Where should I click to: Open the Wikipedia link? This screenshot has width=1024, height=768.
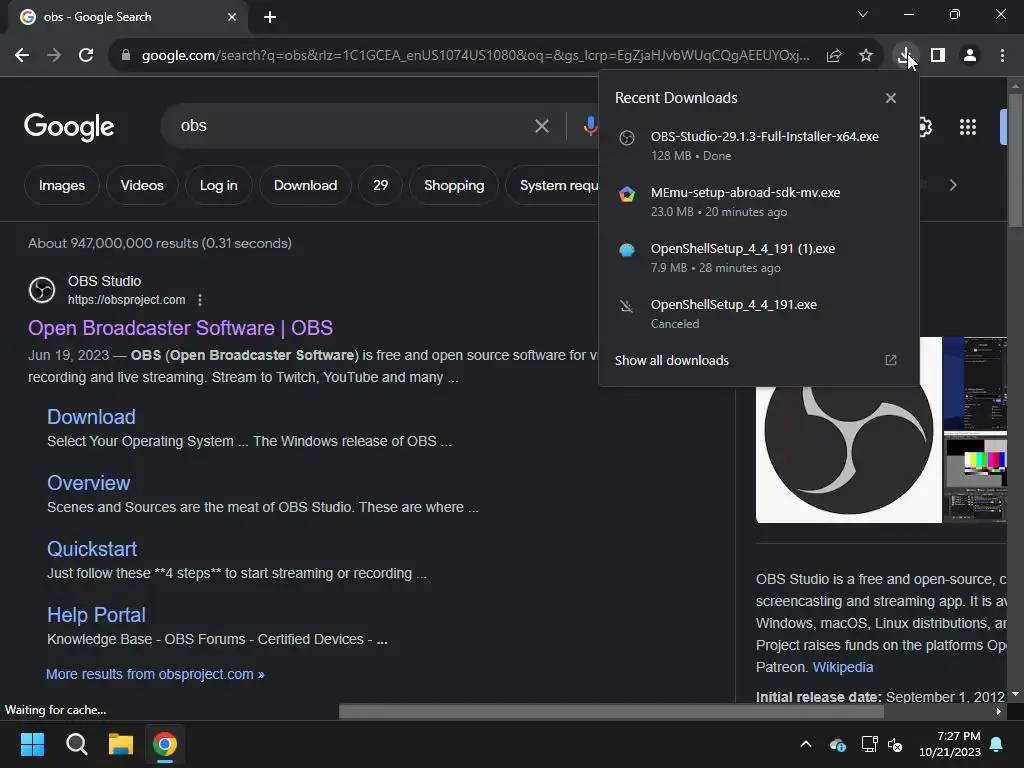pyautogui.click(x=842, y=667)
